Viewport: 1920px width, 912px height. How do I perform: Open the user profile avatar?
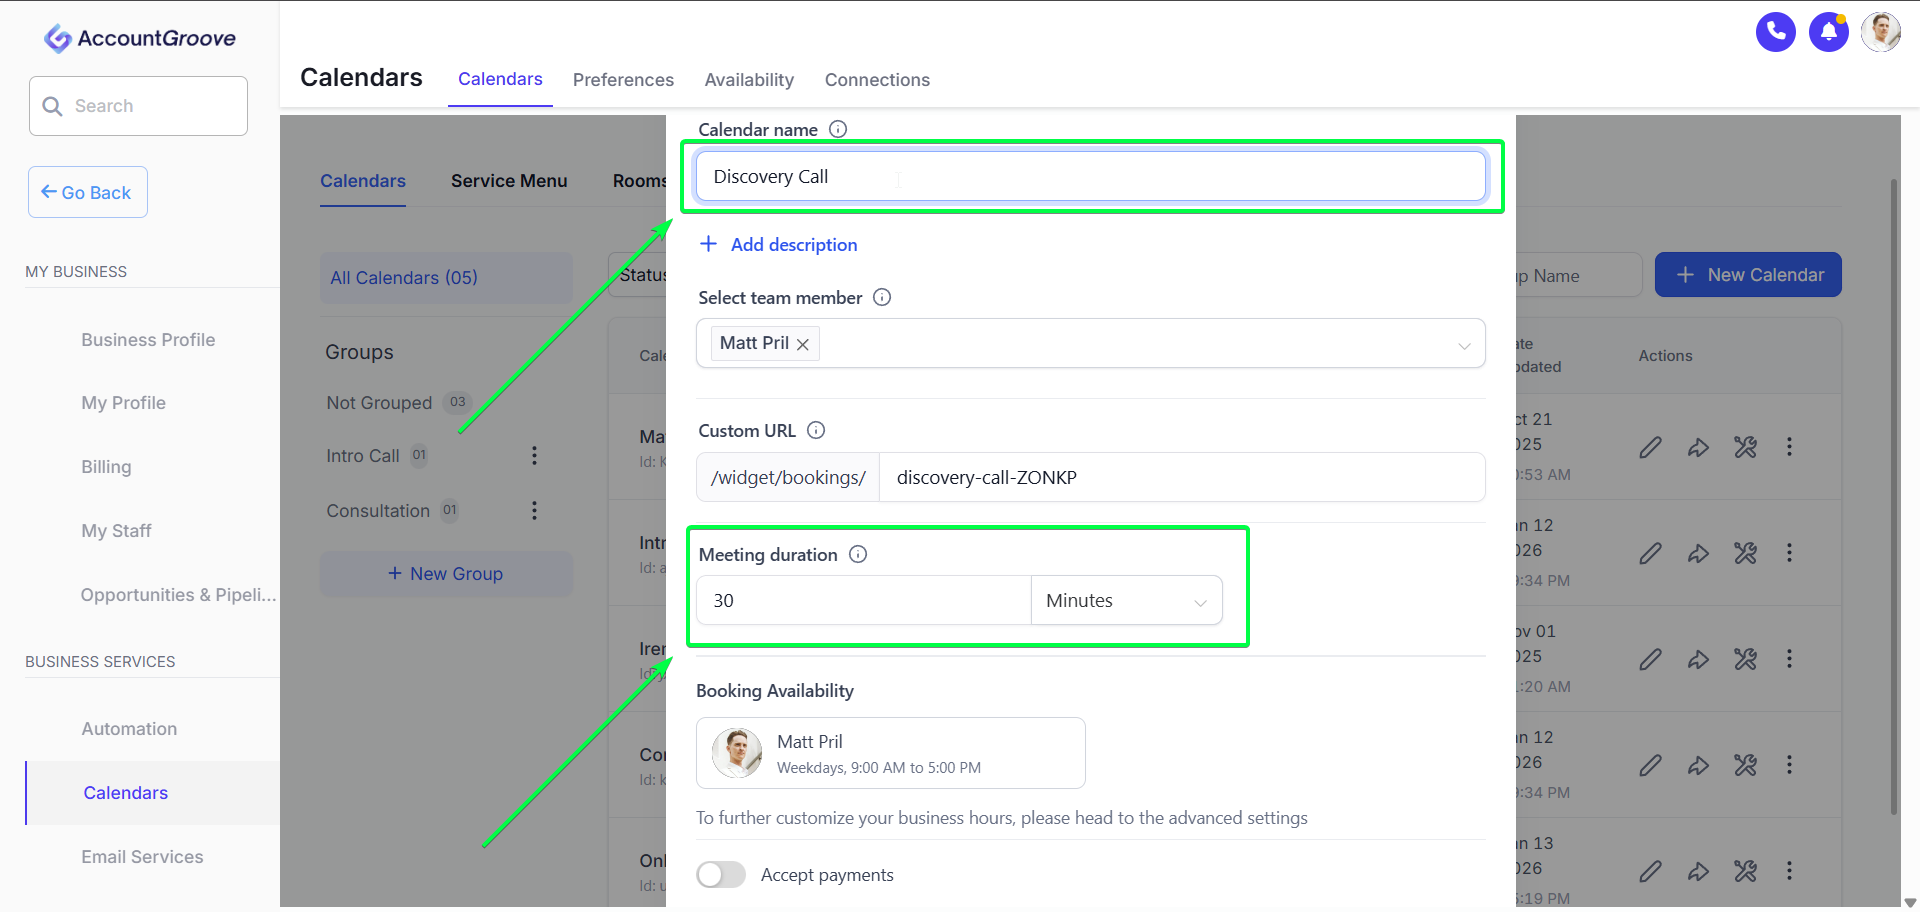(x=1881, y=32)
